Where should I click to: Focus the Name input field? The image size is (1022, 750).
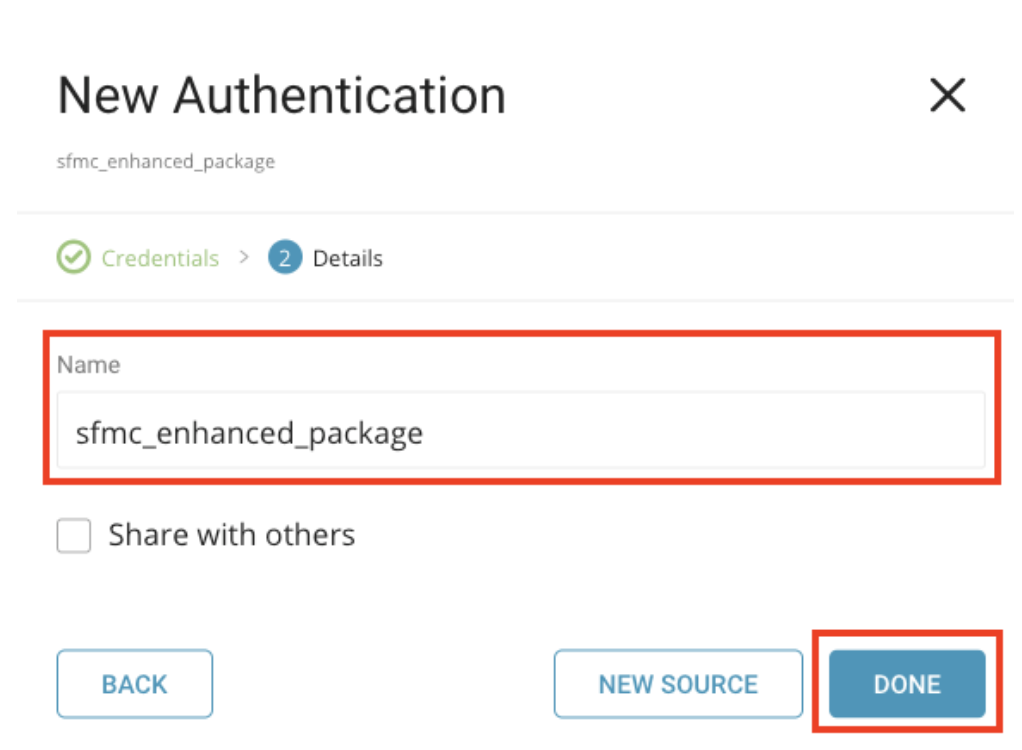[520, 432]
